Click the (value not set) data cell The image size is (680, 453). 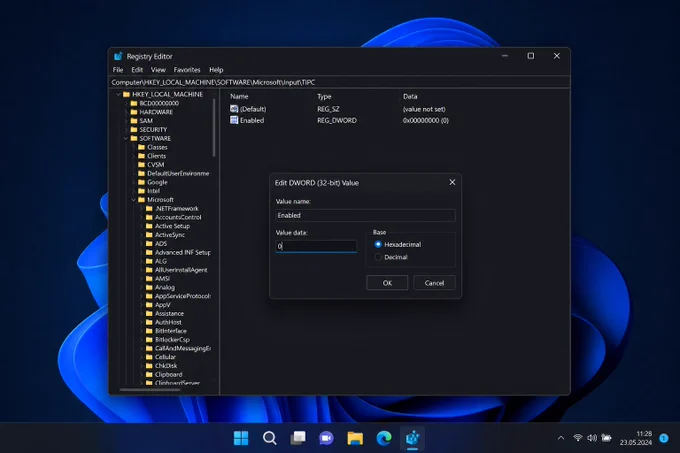coord(424,109)
